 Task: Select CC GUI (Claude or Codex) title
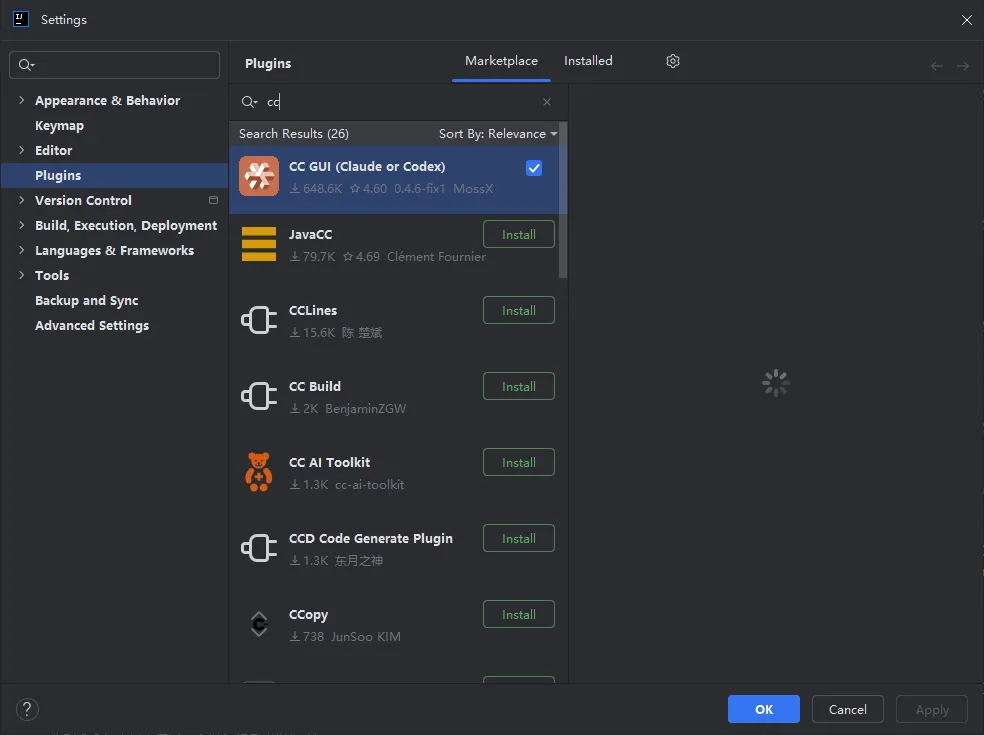pyautogui.click(x=367, y=166)
